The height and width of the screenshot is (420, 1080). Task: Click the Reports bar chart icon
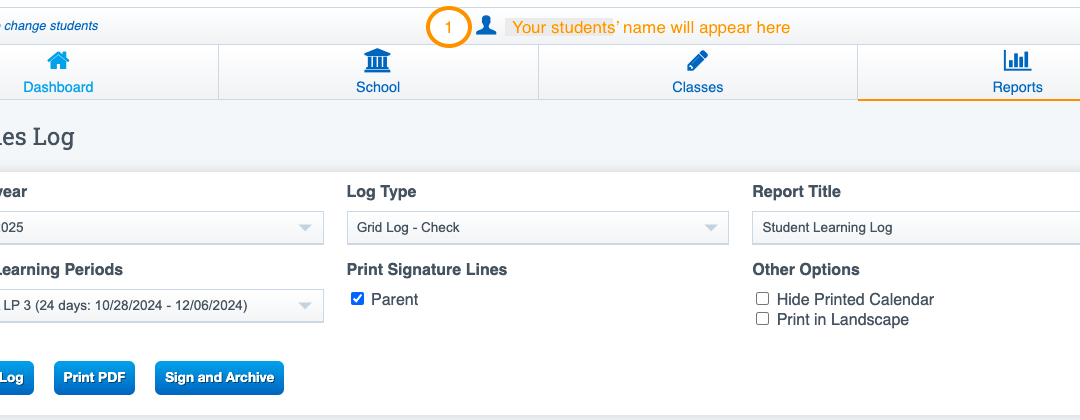[x=1017, y=61]
